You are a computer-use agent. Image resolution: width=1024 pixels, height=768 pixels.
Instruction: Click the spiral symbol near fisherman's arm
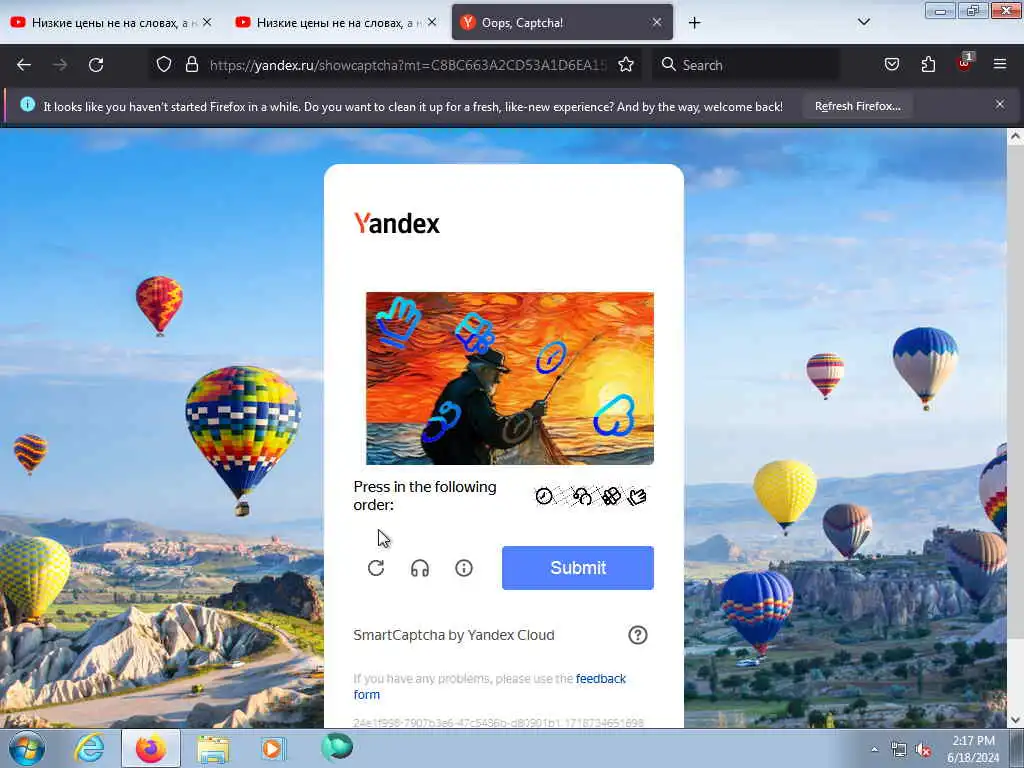442,421
